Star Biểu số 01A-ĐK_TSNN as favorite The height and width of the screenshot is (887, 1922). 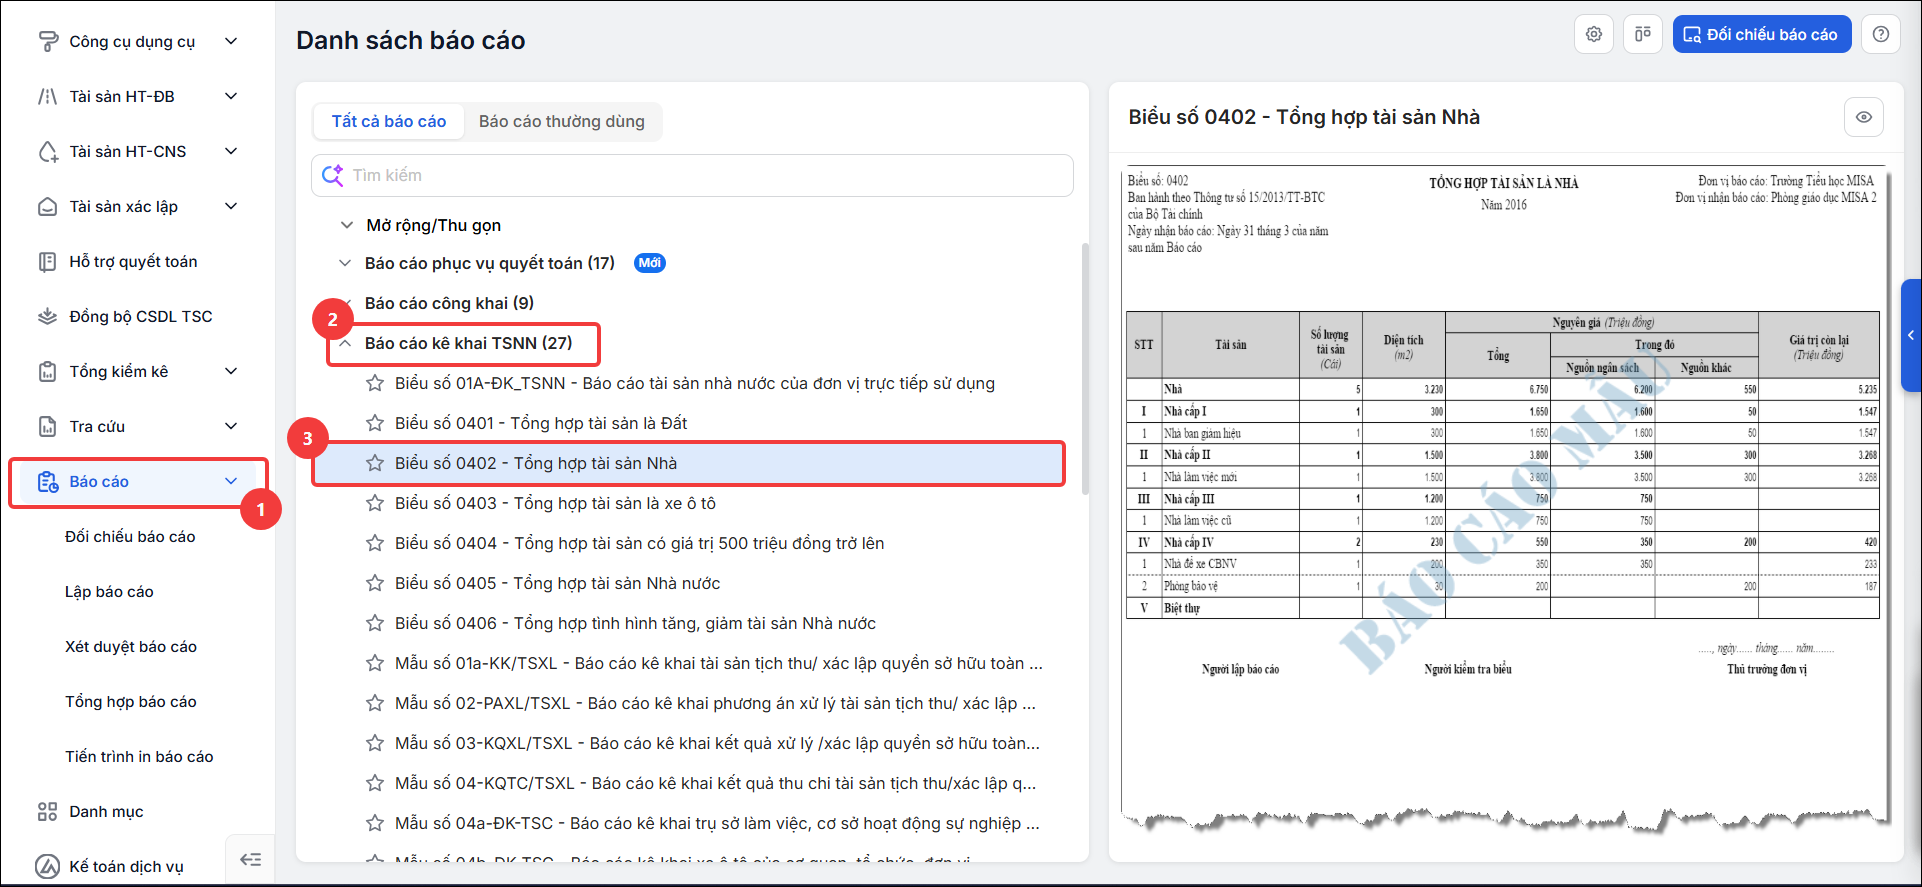(x=375, y=383)
